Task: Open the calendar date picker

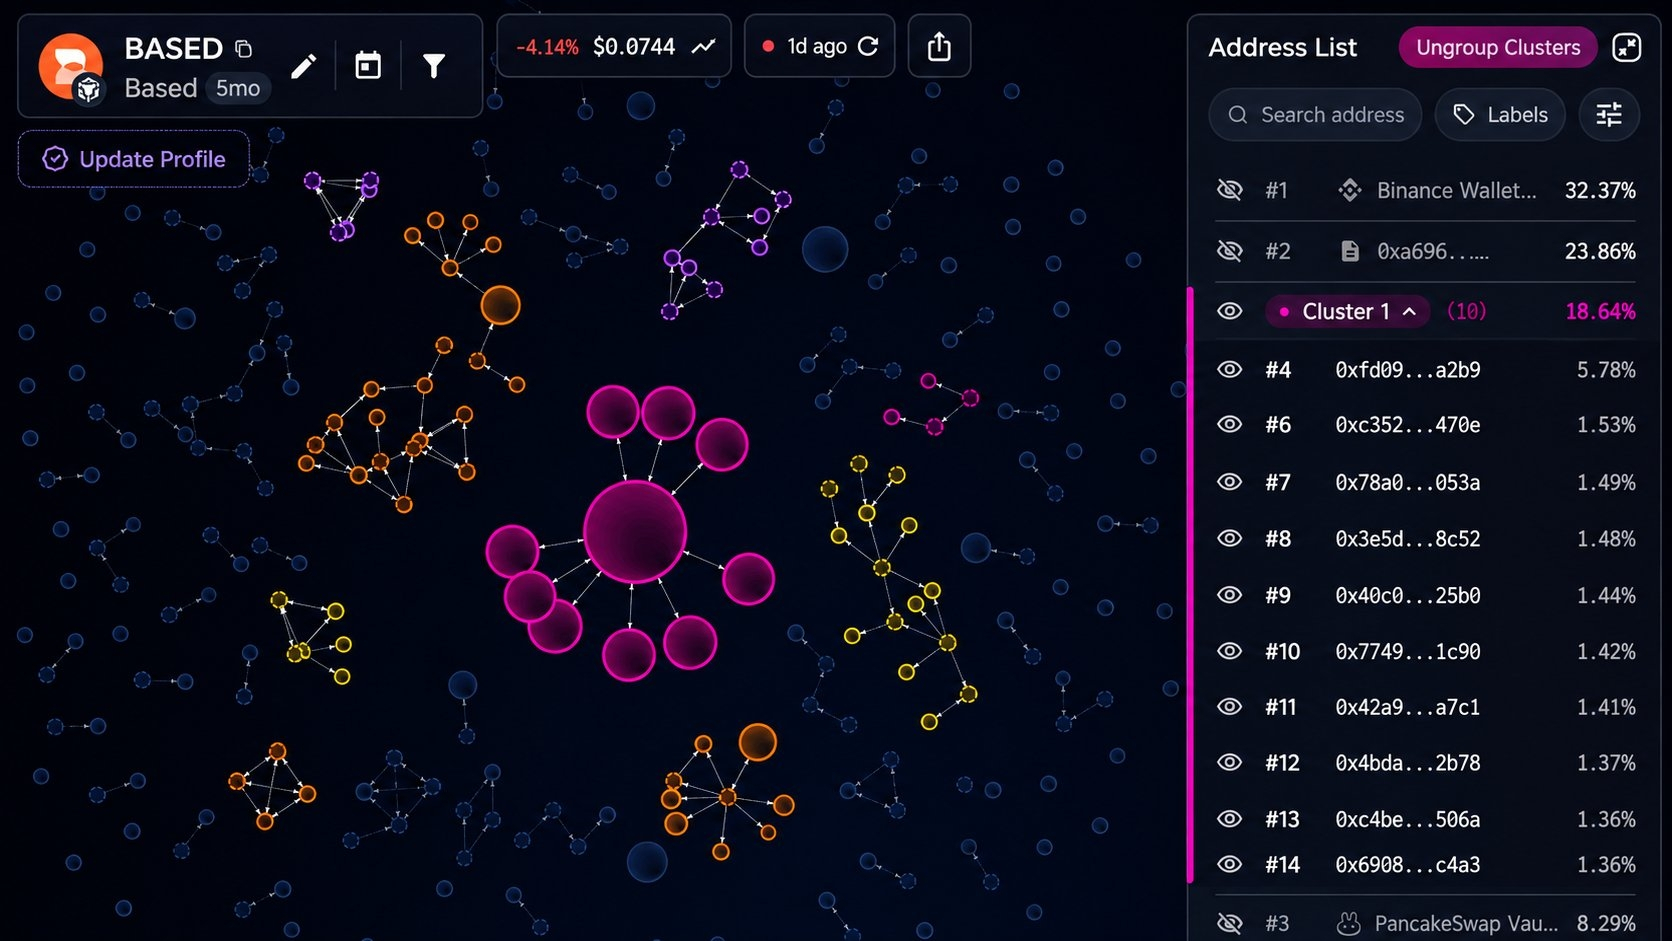Action: [368, 66]
